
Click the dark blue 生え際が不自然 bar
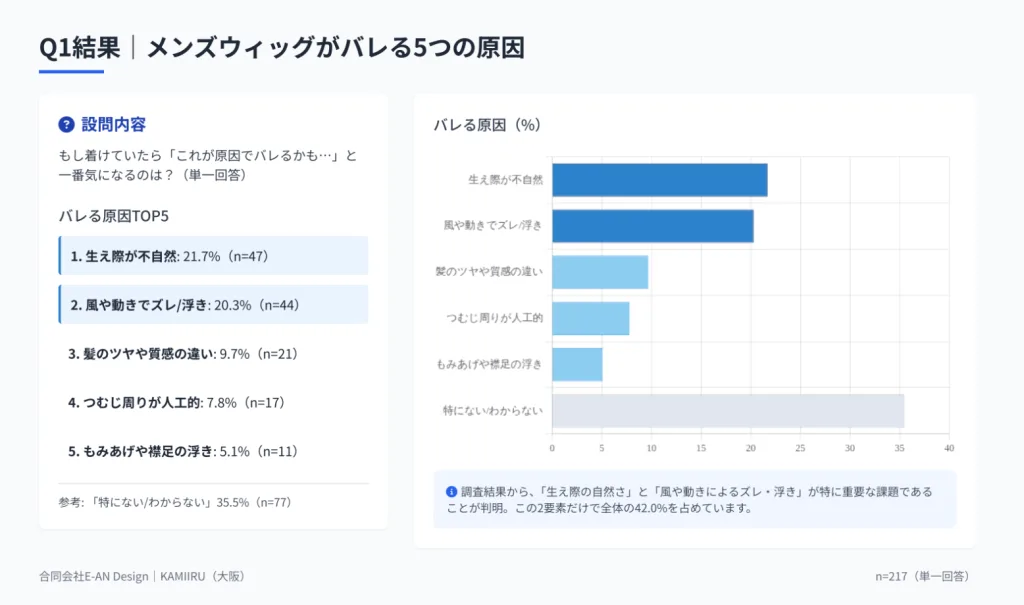pos(659,180)
